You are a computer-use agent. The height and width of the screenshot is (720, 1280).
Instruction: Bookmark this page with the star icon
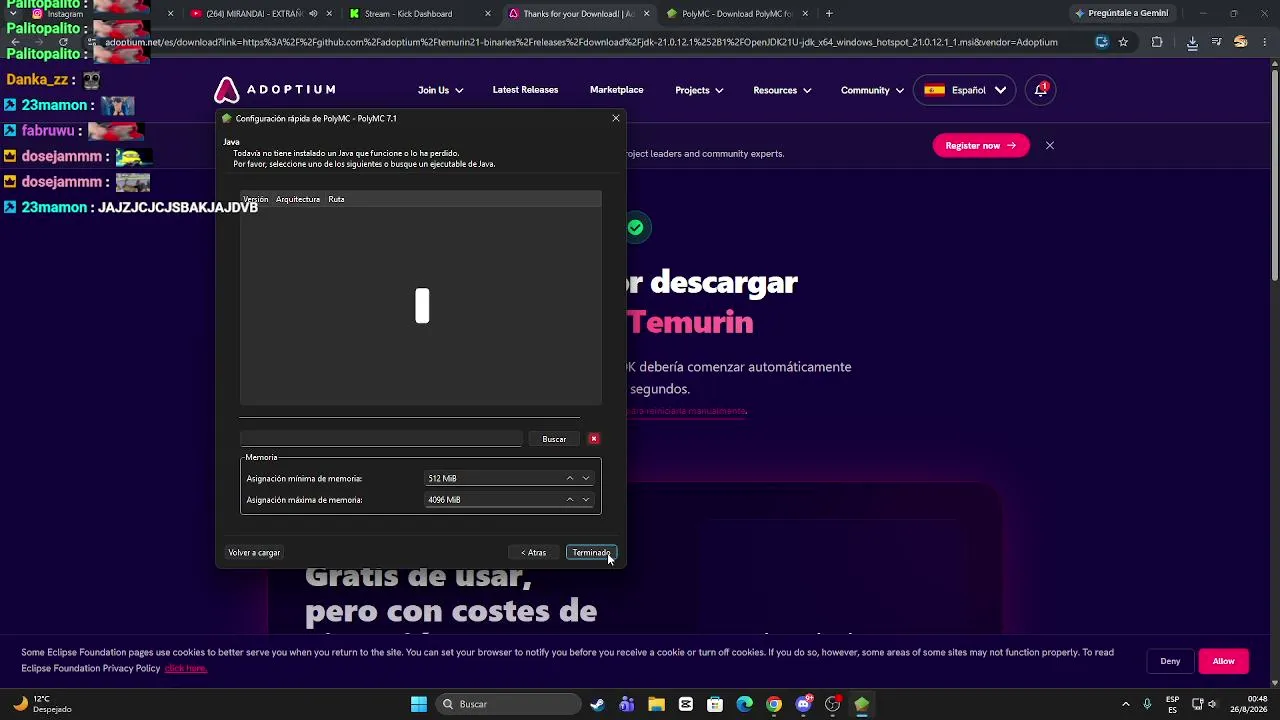coord(1123,42)
